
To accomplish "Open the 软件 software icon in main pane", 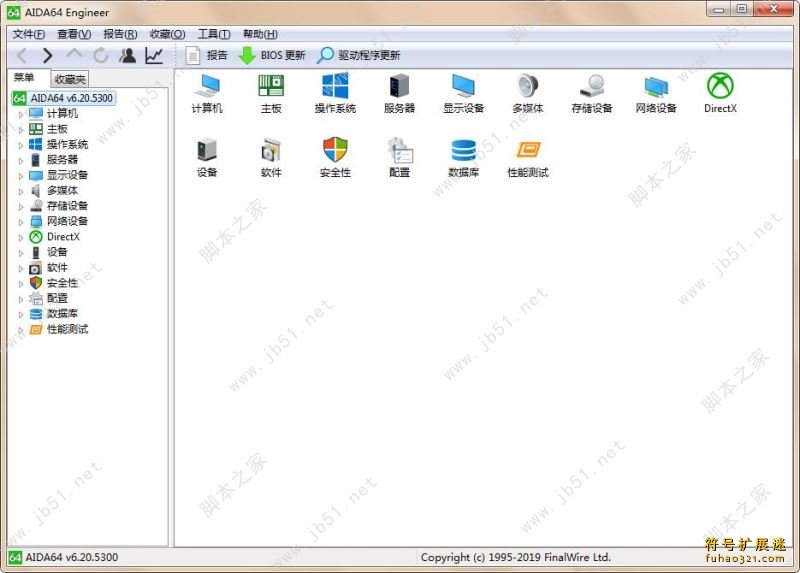I will pyautogui.click(x=271, y=158).
